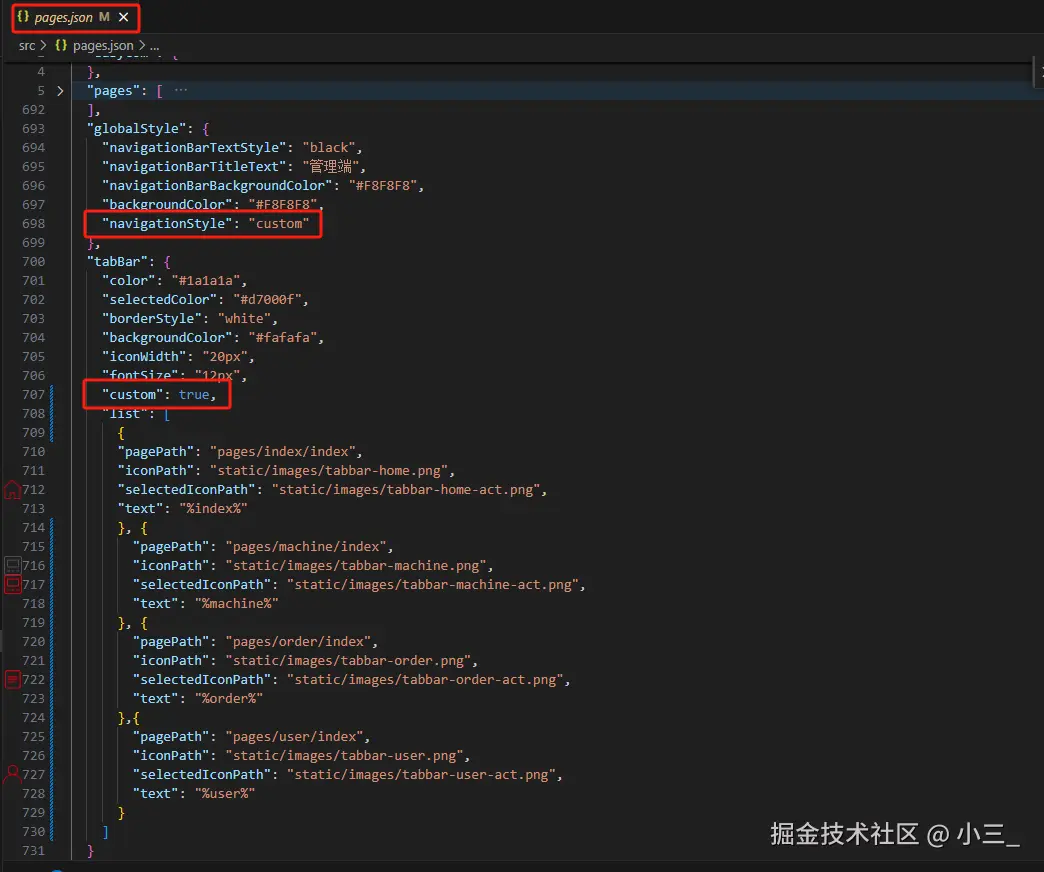Open the src breadcrumb folder
Image resolution: width=1044 pixels, height=872 pixels.
point(27,45)
